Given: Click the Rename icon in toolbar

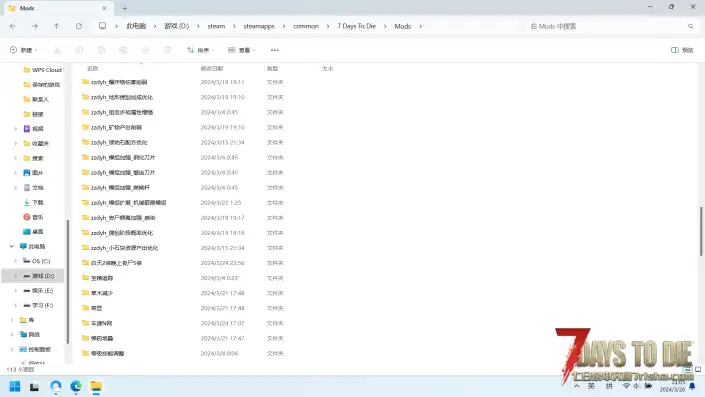Looking at the screenshot, I should point(123,50).
